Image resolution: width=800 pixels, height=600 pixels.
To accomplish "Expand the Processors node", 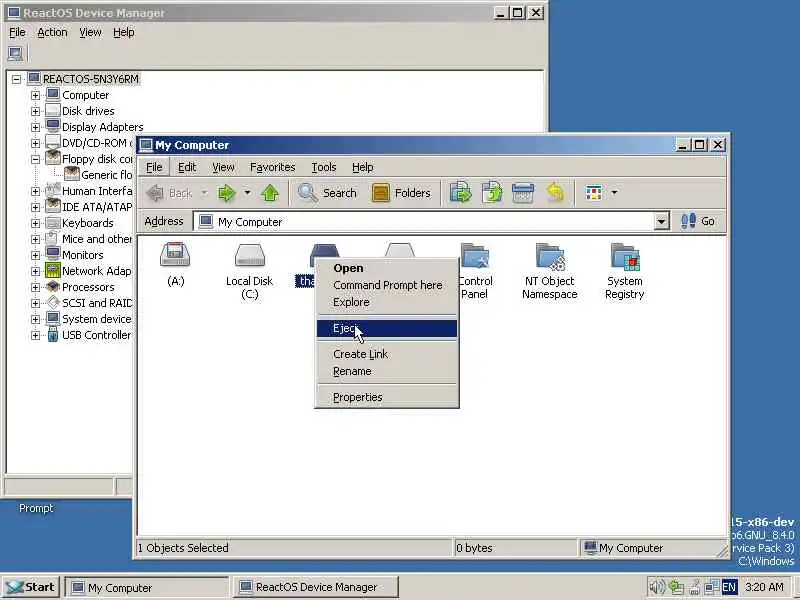I will point(35,287).
